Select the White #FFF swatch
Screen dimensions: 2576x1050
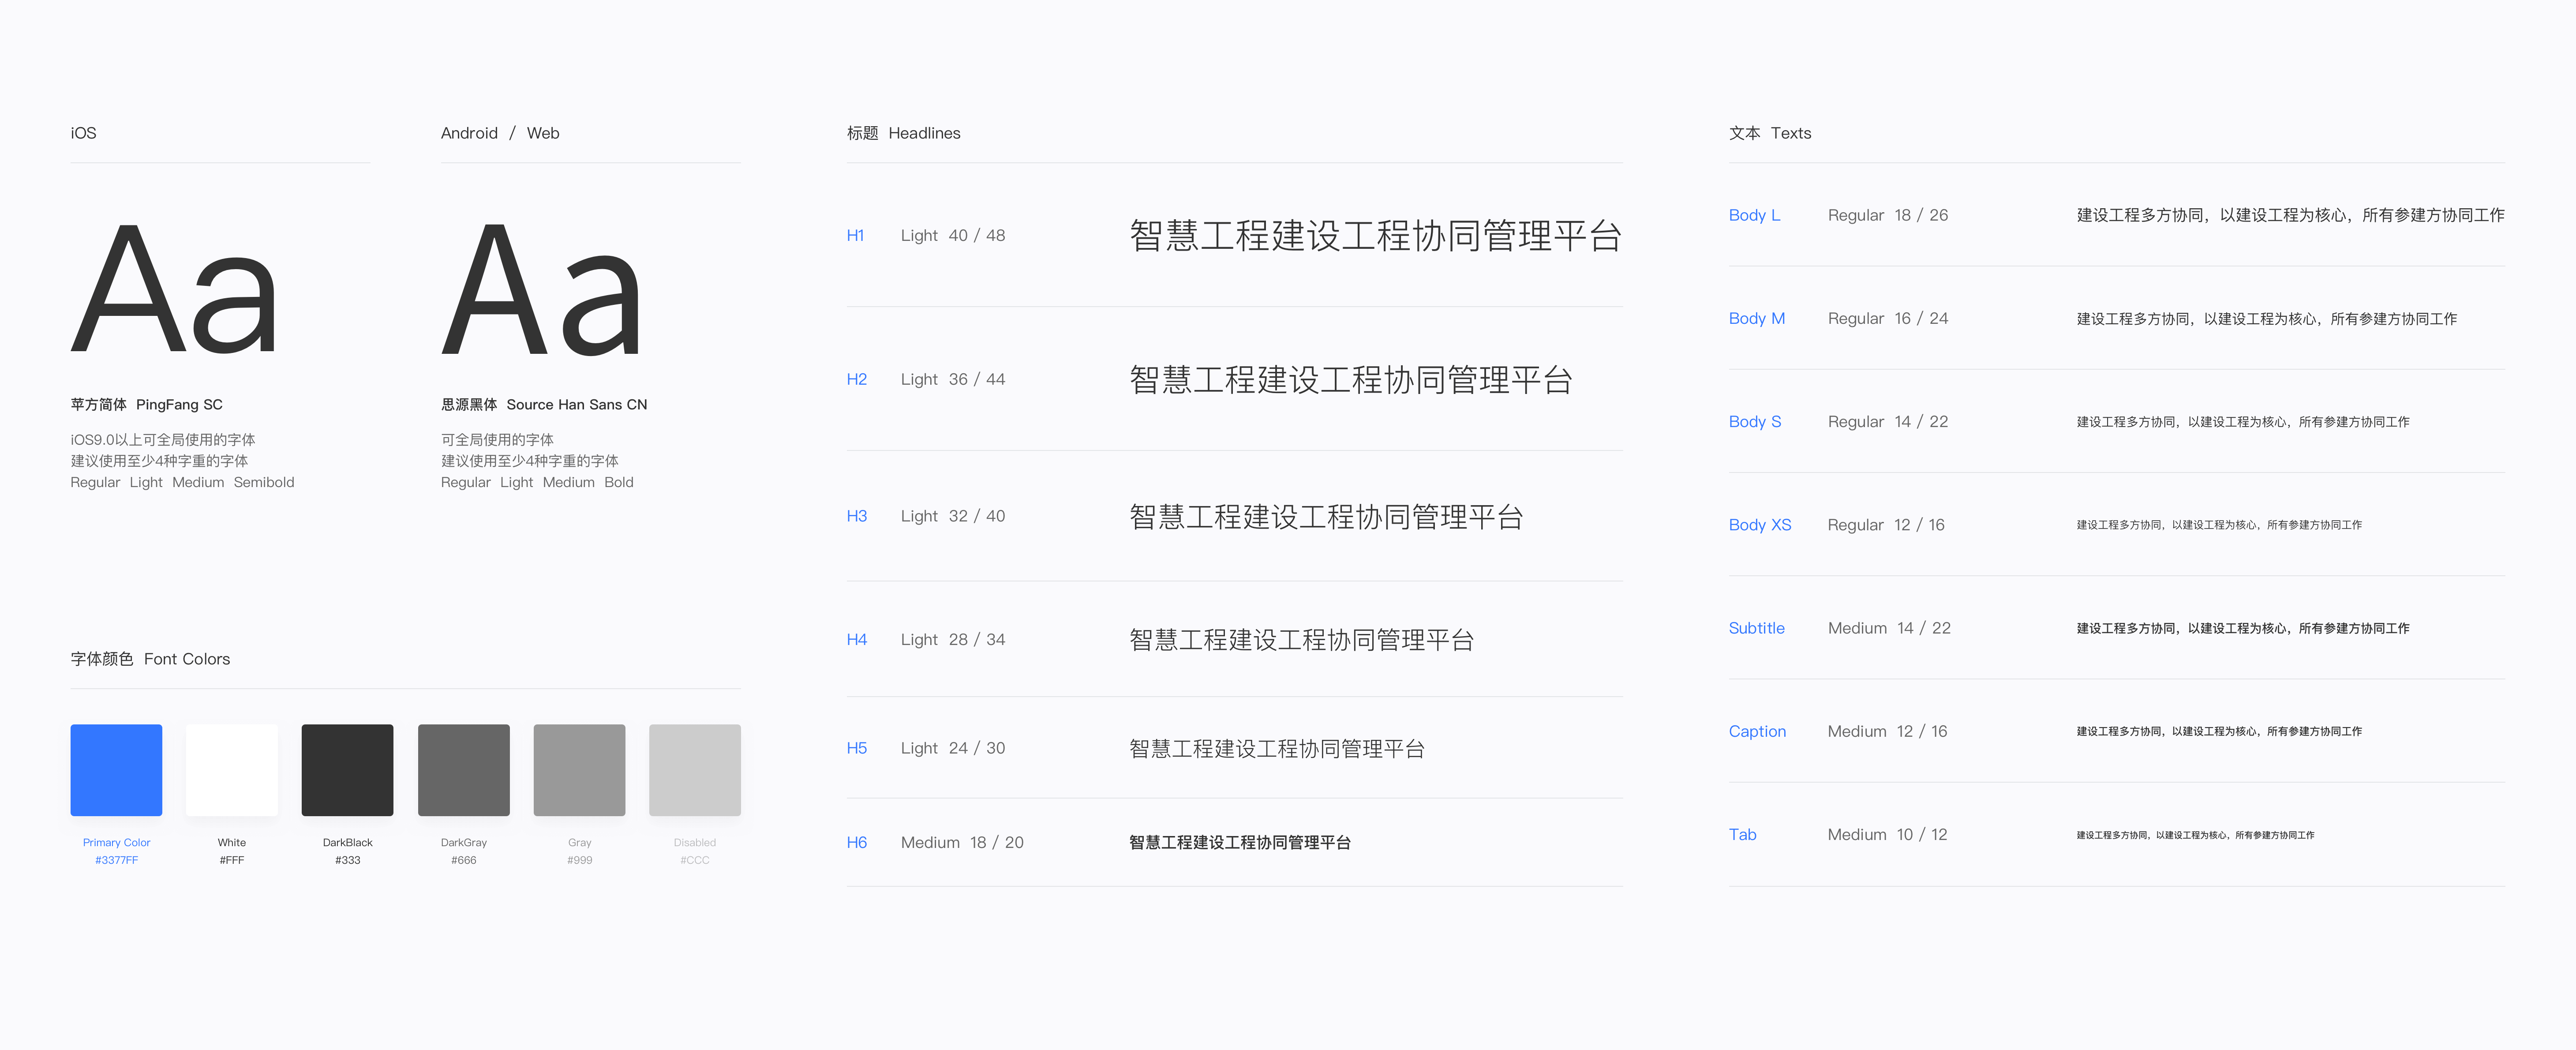[232, 770]
